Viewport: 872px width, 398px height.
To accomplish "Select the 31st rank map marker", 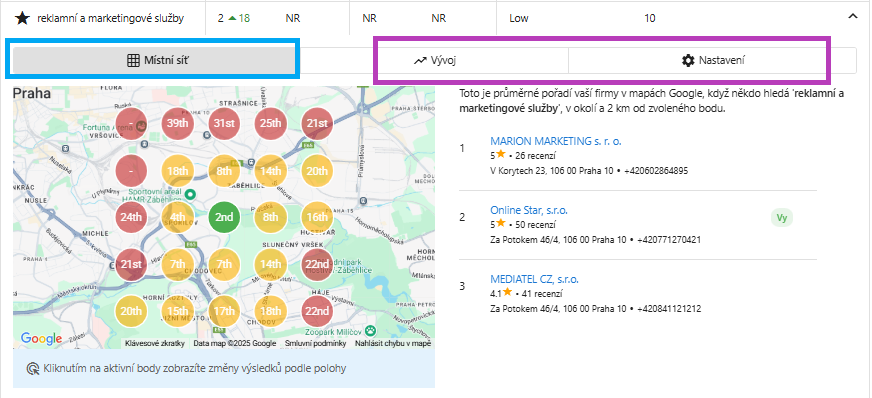I will tap(224, 123).
